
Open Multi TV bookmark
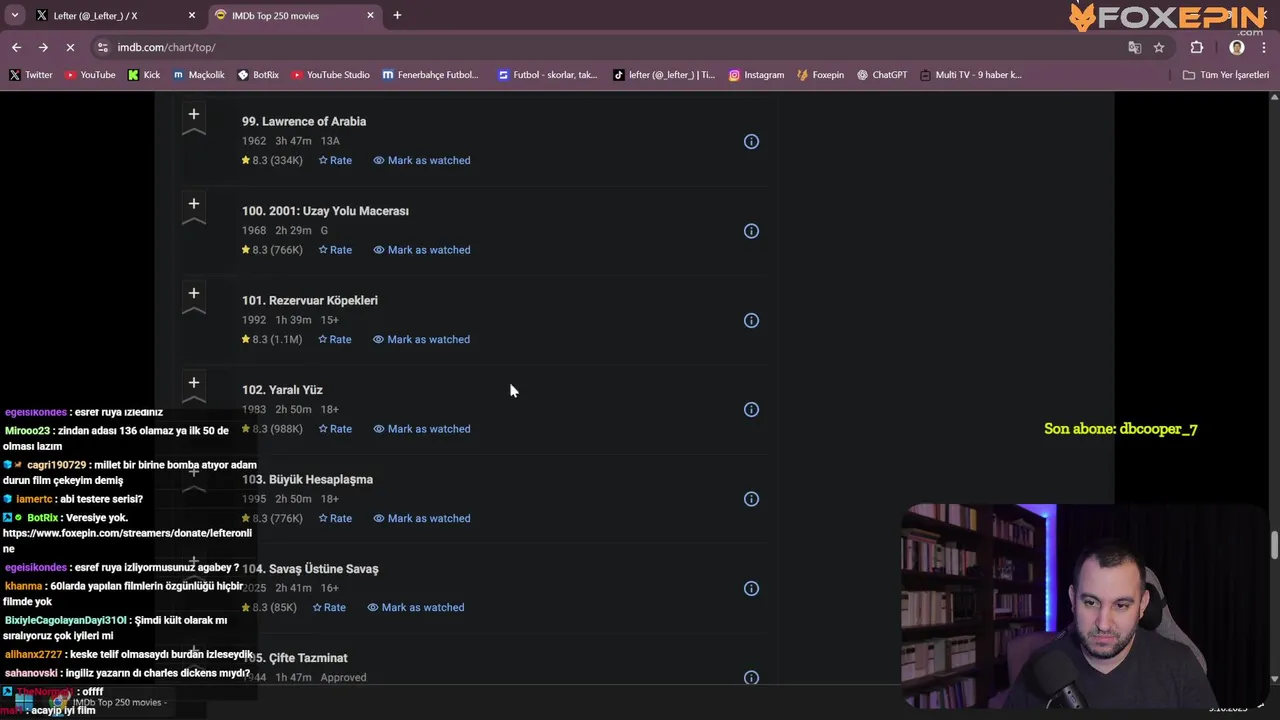pos(971,75)
